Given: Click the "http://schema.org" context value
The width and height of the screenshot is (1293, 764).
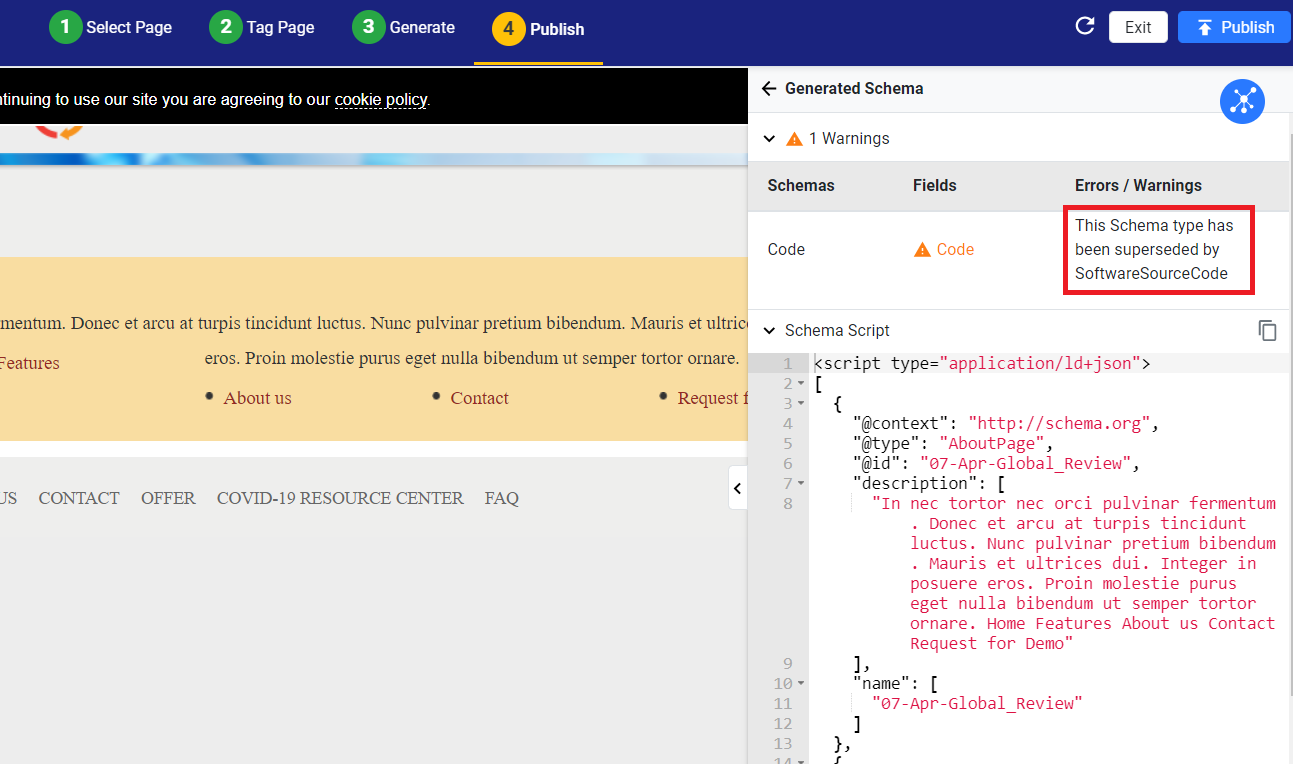Looking at the screenshot, I should pos(1059,424).
